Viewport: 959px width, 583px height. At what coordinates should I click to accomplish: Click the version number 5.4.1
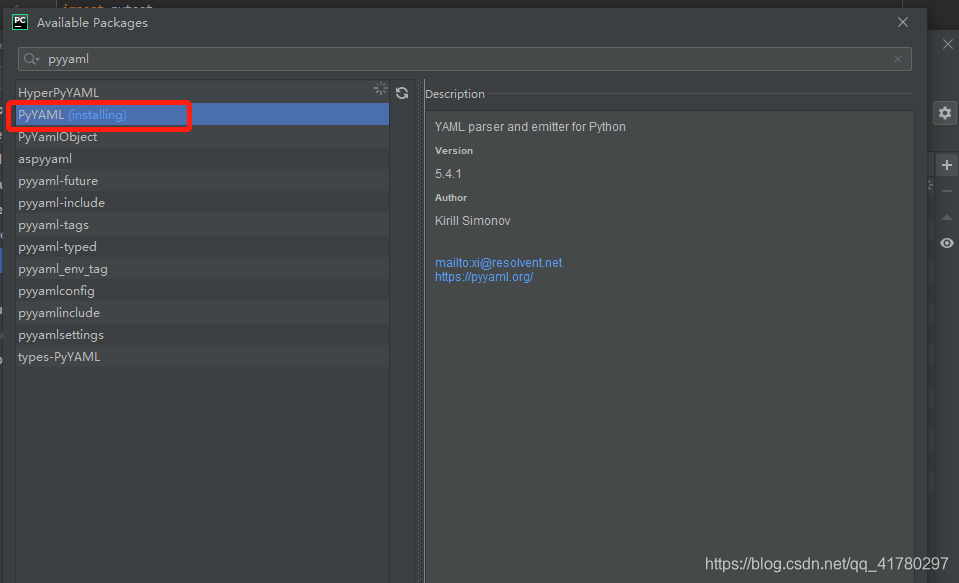point(448,174)
